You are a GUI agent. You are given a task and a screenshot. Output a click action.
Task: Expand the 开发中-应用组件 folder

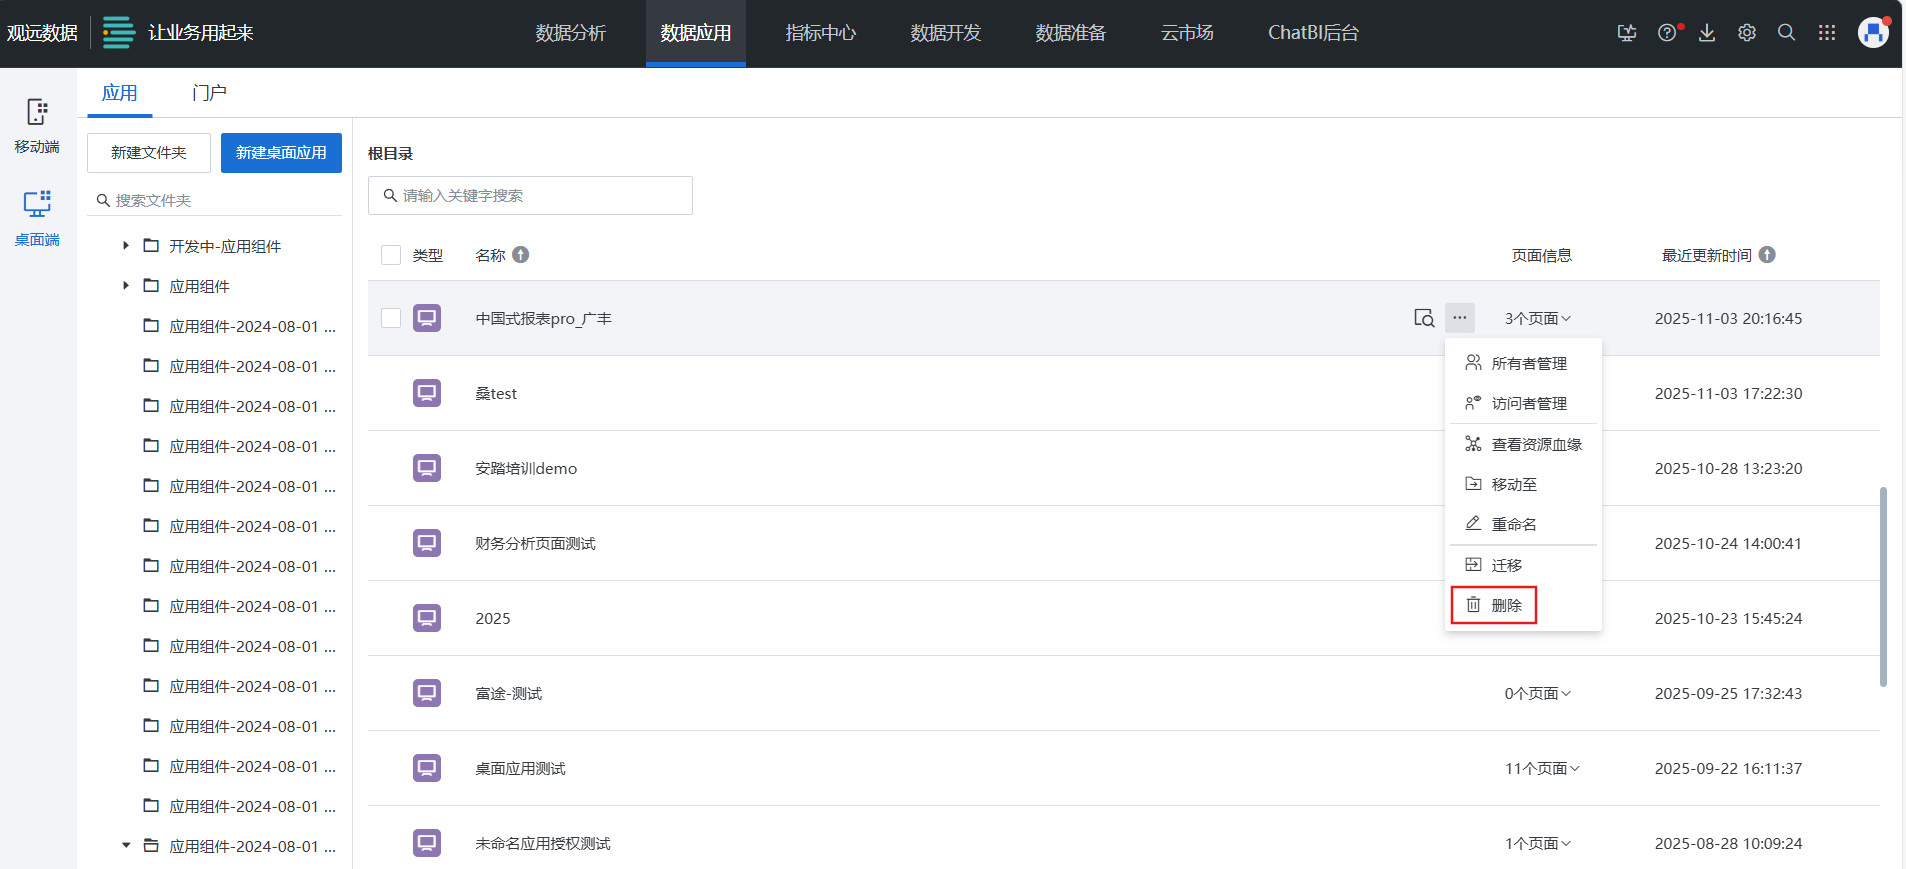tap(126, 246)
